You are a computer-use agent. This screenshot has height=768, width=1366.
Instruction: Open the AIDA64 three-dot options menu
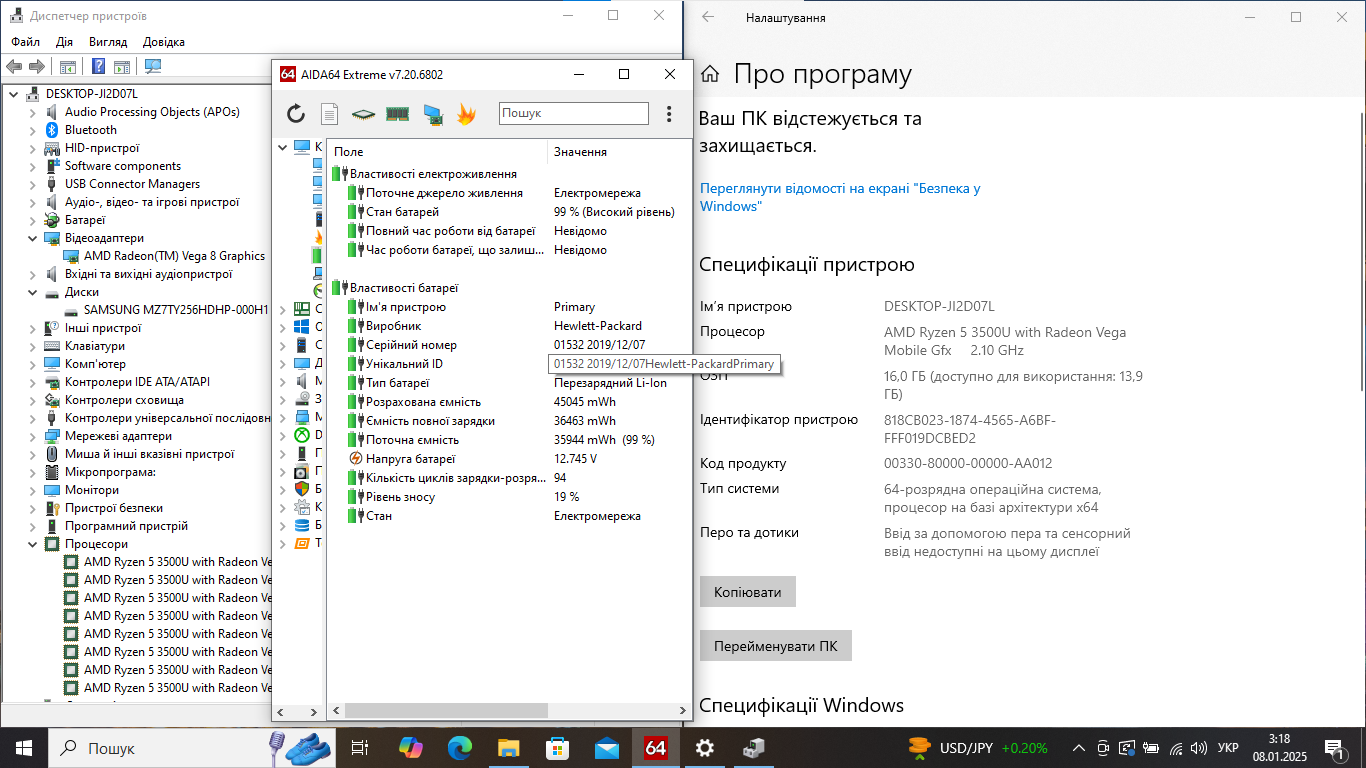669,114
